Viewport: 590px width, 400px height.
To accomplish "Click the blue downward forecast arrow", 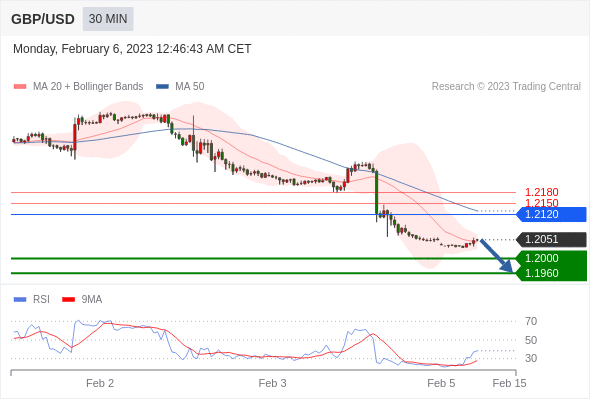I will (x=497, y=255).
